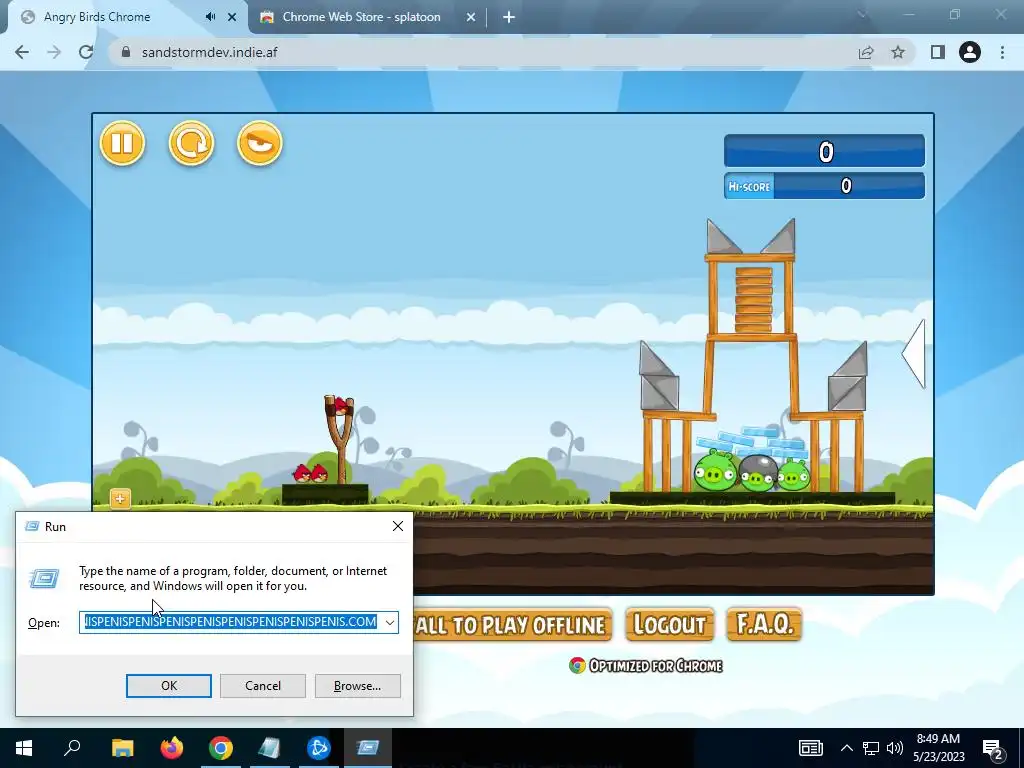Open the F.A.Q. button below the game
Image resolution: width=1024 pixels, height=768 pixels.
tap(764, 624)
